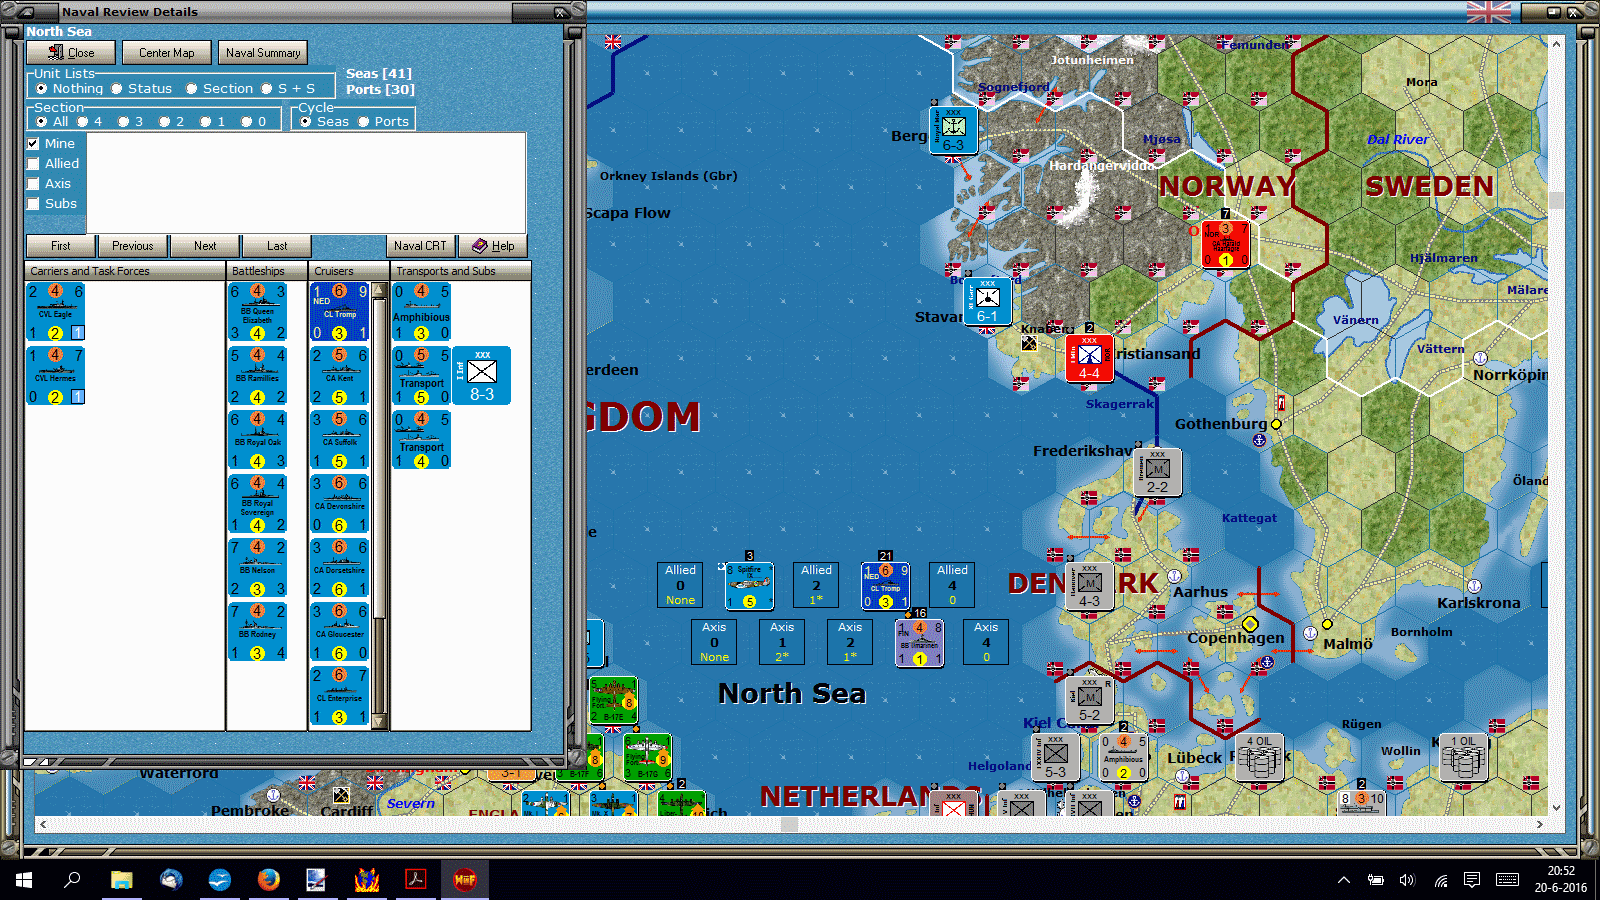
Task: Select the 8-3 I Inf infantry counter
Action: click(482, 376)
